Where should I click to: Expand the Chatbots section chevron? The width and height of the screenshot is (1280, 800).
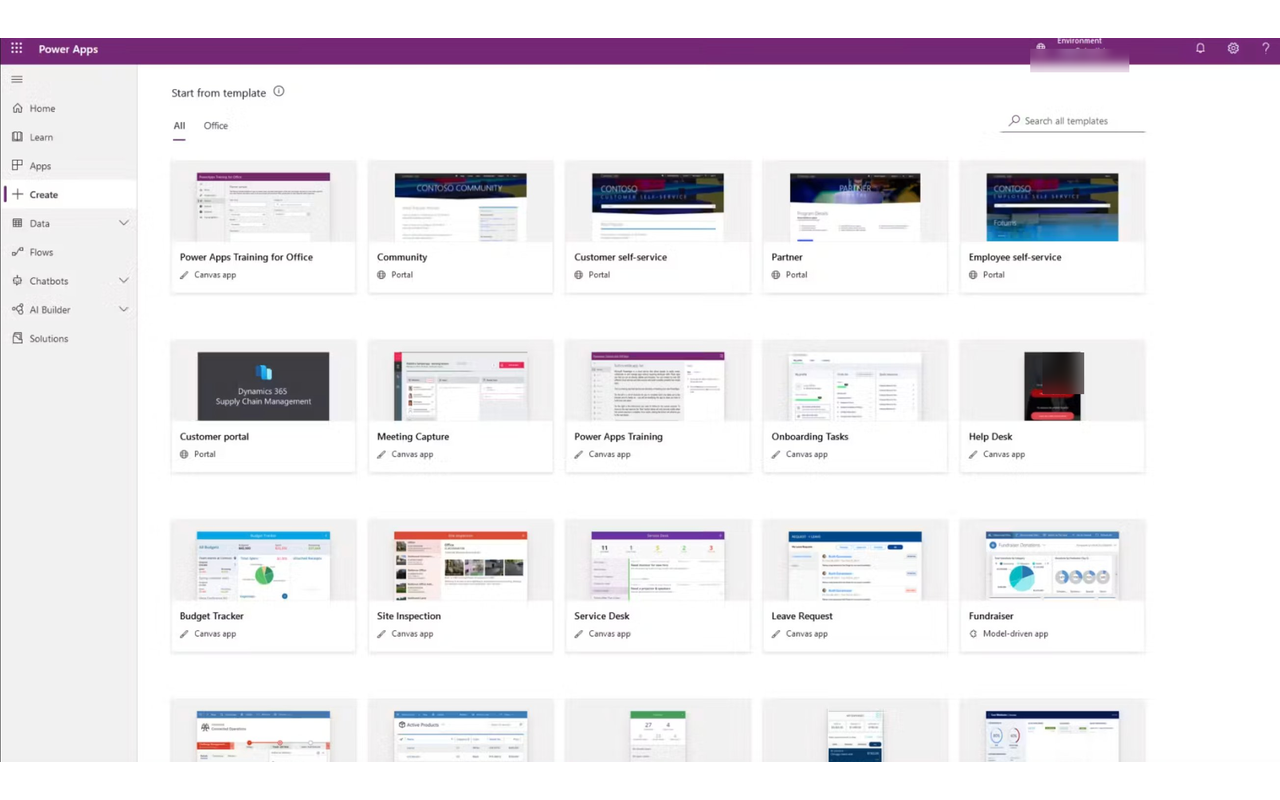tap(124, 281)
